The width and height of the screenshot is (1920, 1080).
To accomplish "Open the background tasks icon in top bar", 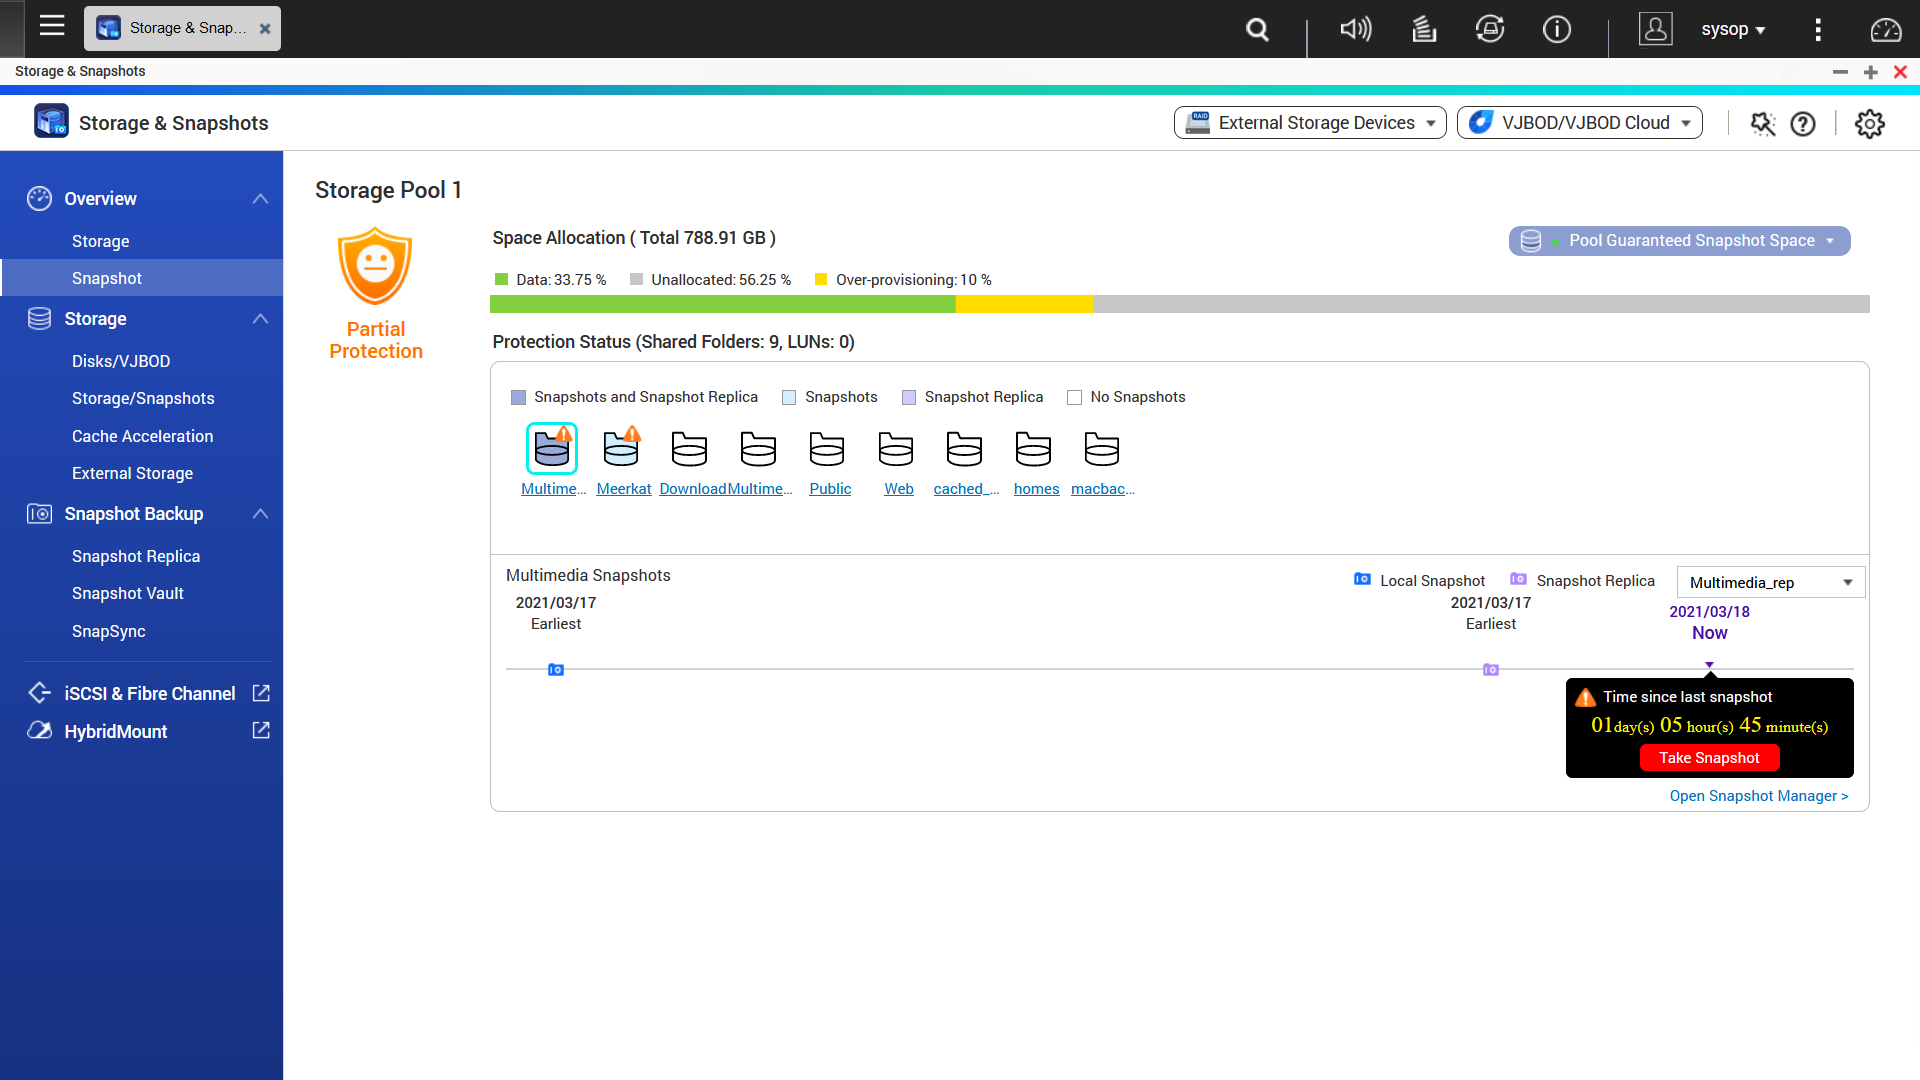I will (x=1423, y=30).
